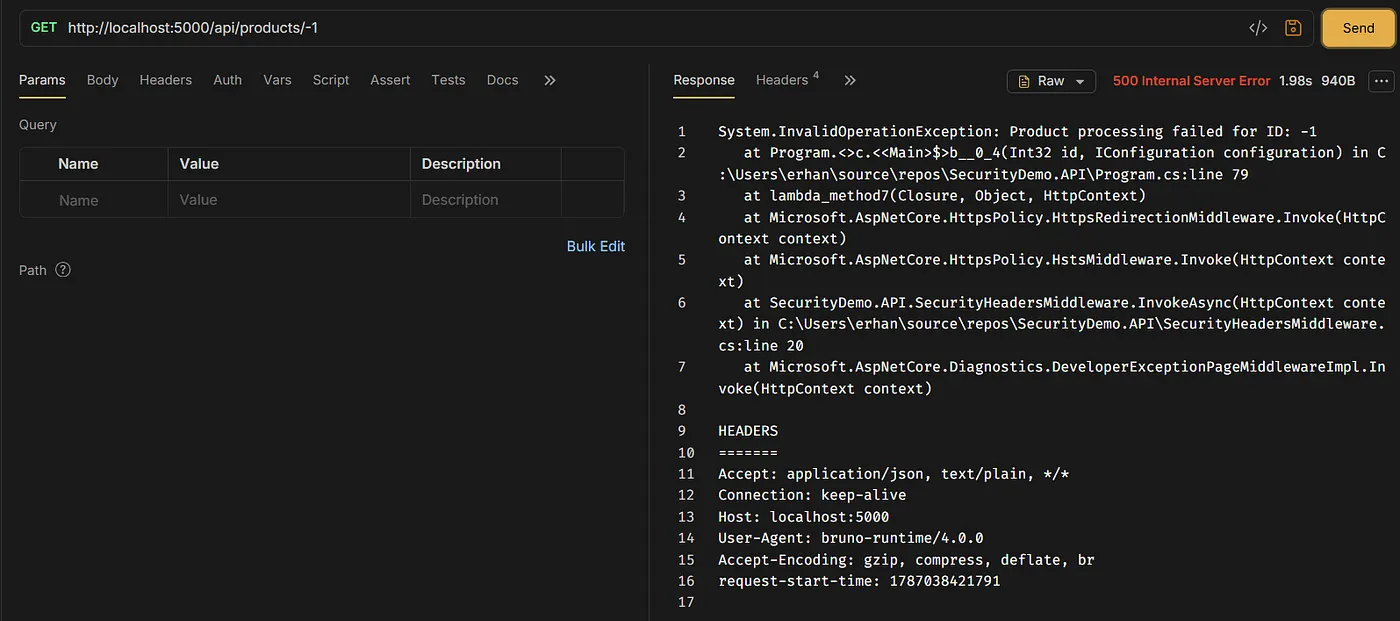Click the HstsMiddleware.Invoke stack line
Image resolution: width=1400 pixels, height=621 pixels.
tap(1052, 270)
